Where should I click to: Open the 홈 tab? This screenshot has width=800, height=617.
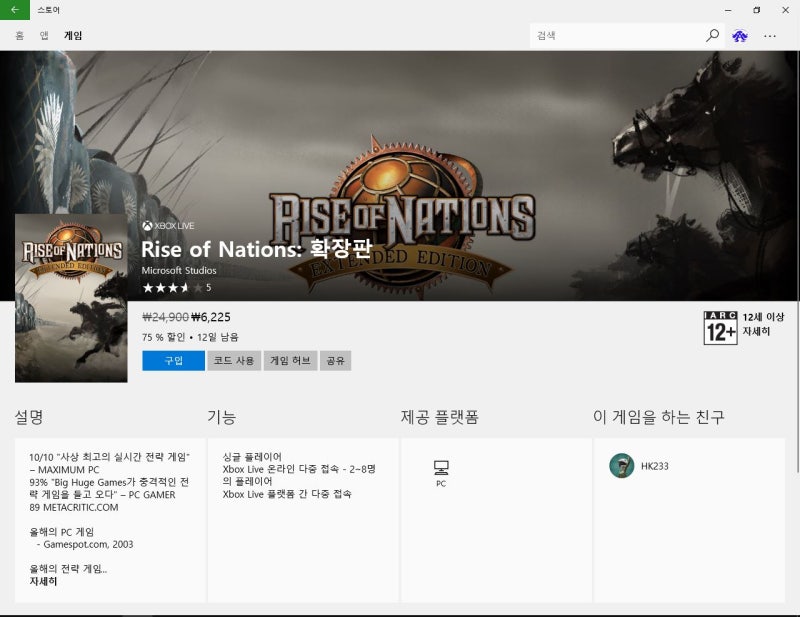pyautogui.click(x=19, y=35)
